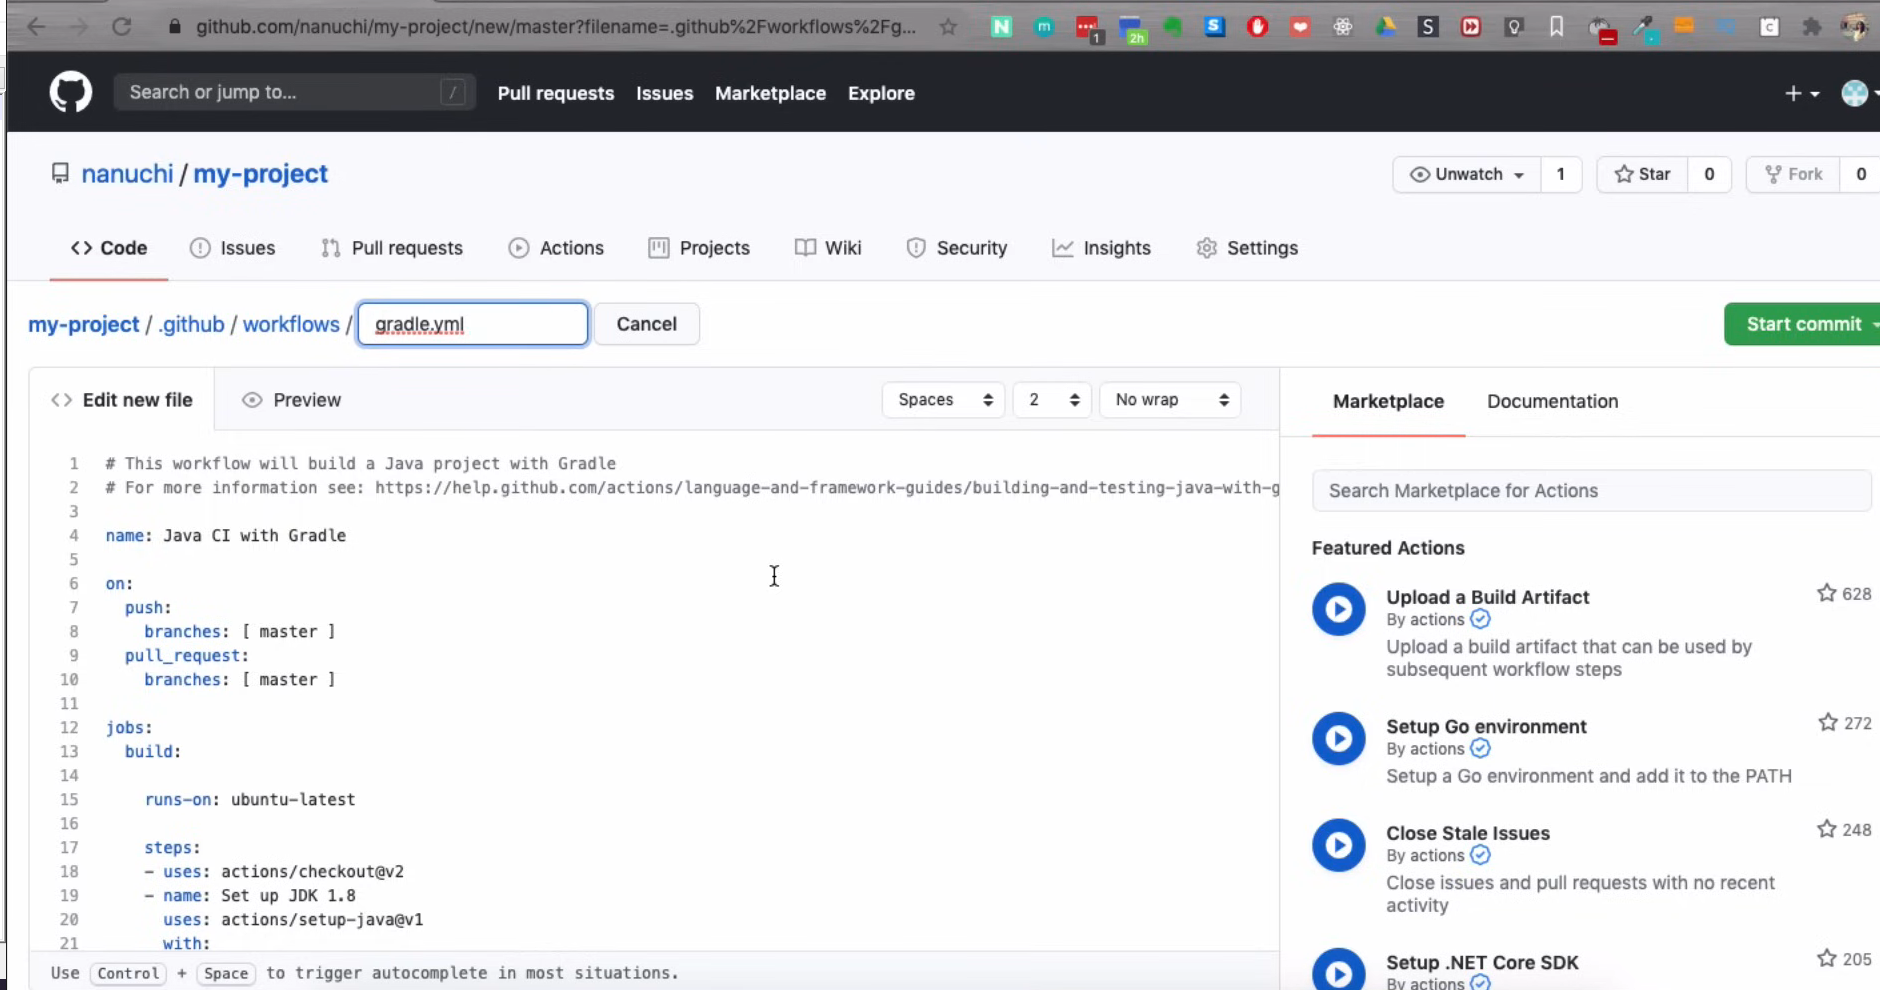The height and width of the screenshot is (990, 1880).
Task: Star the my-project repository
Action: (1642, 174)
